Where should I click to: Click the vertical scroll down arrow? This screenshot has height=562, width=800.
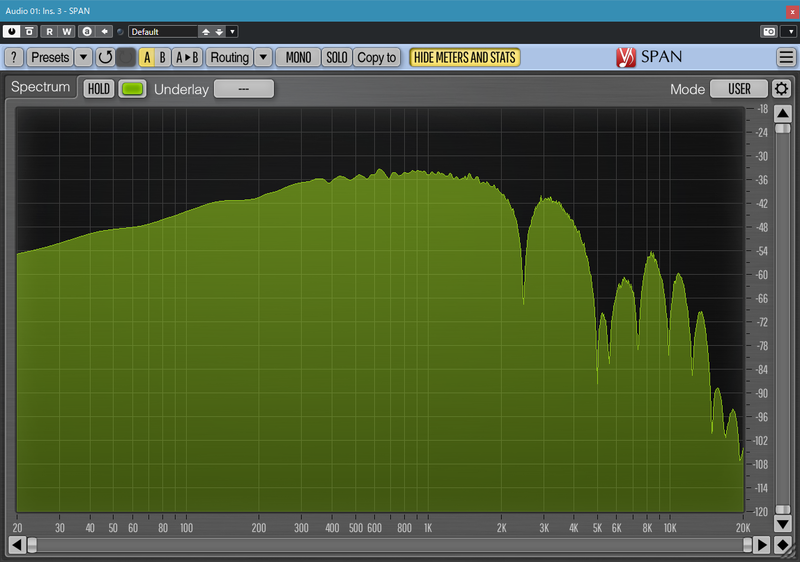click(783, 524)
